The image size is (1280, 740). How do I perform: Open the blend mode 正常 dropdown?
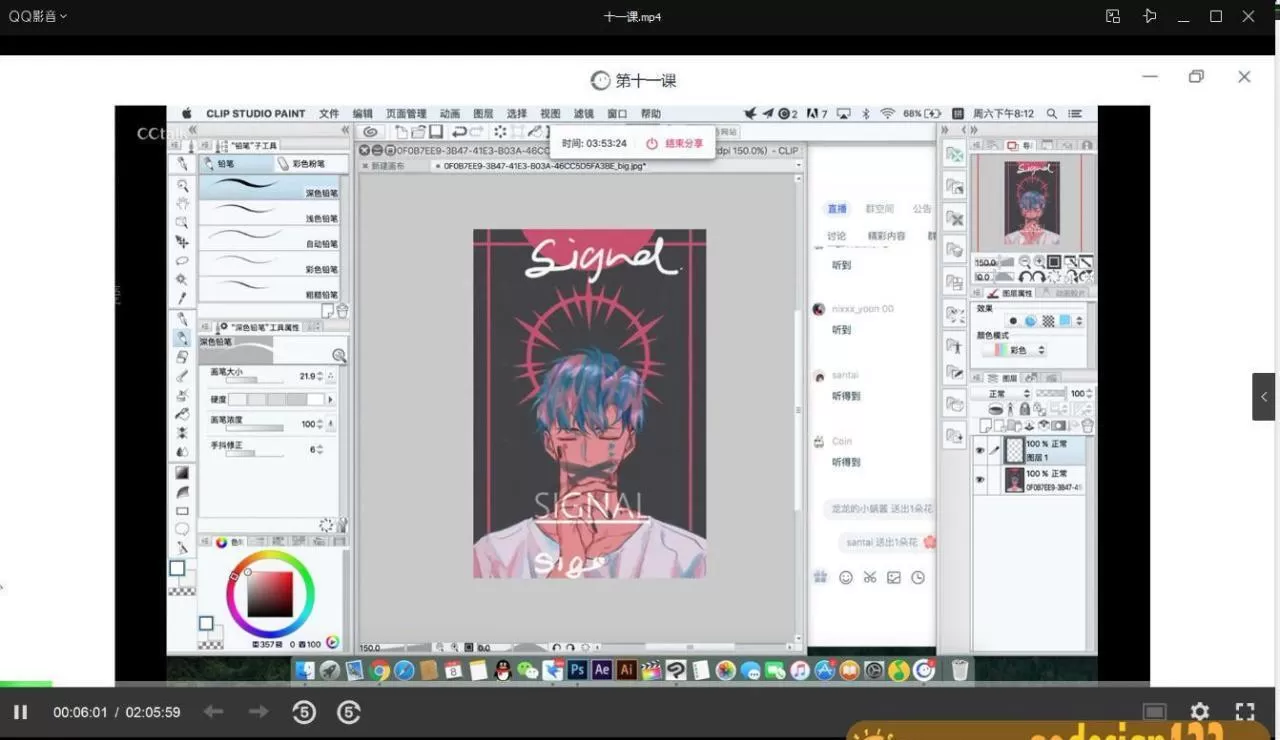[x=1002, y=394]
